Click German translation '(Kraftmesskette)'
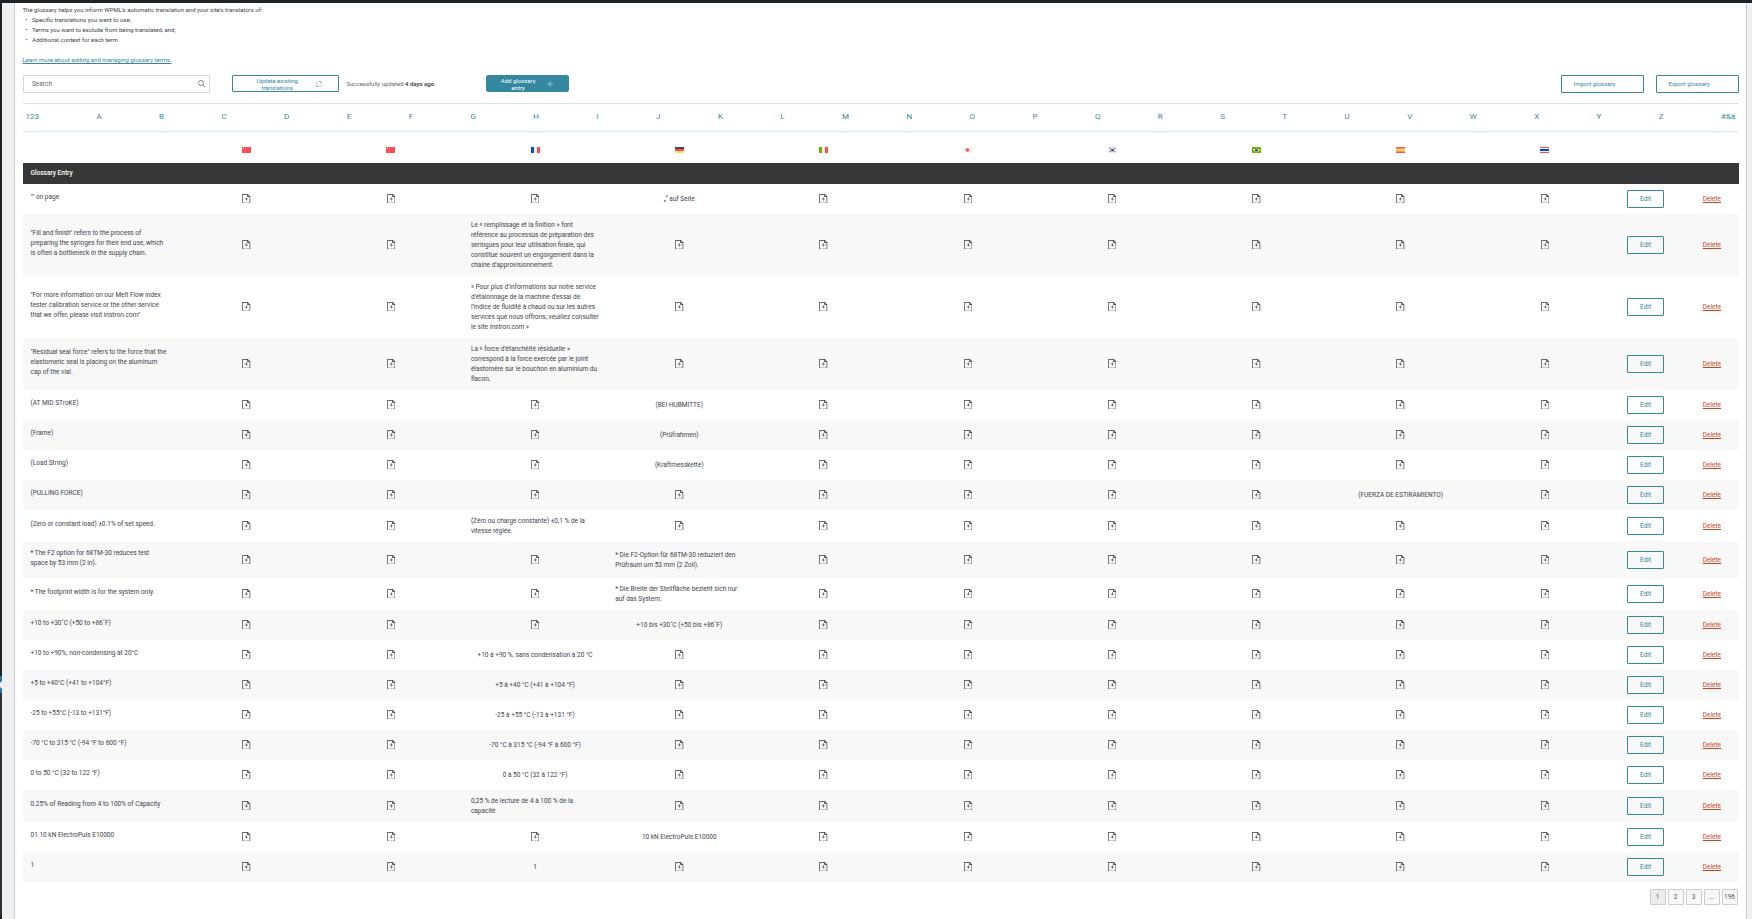Screen dimensions: 1752x919 click(679, 465)
